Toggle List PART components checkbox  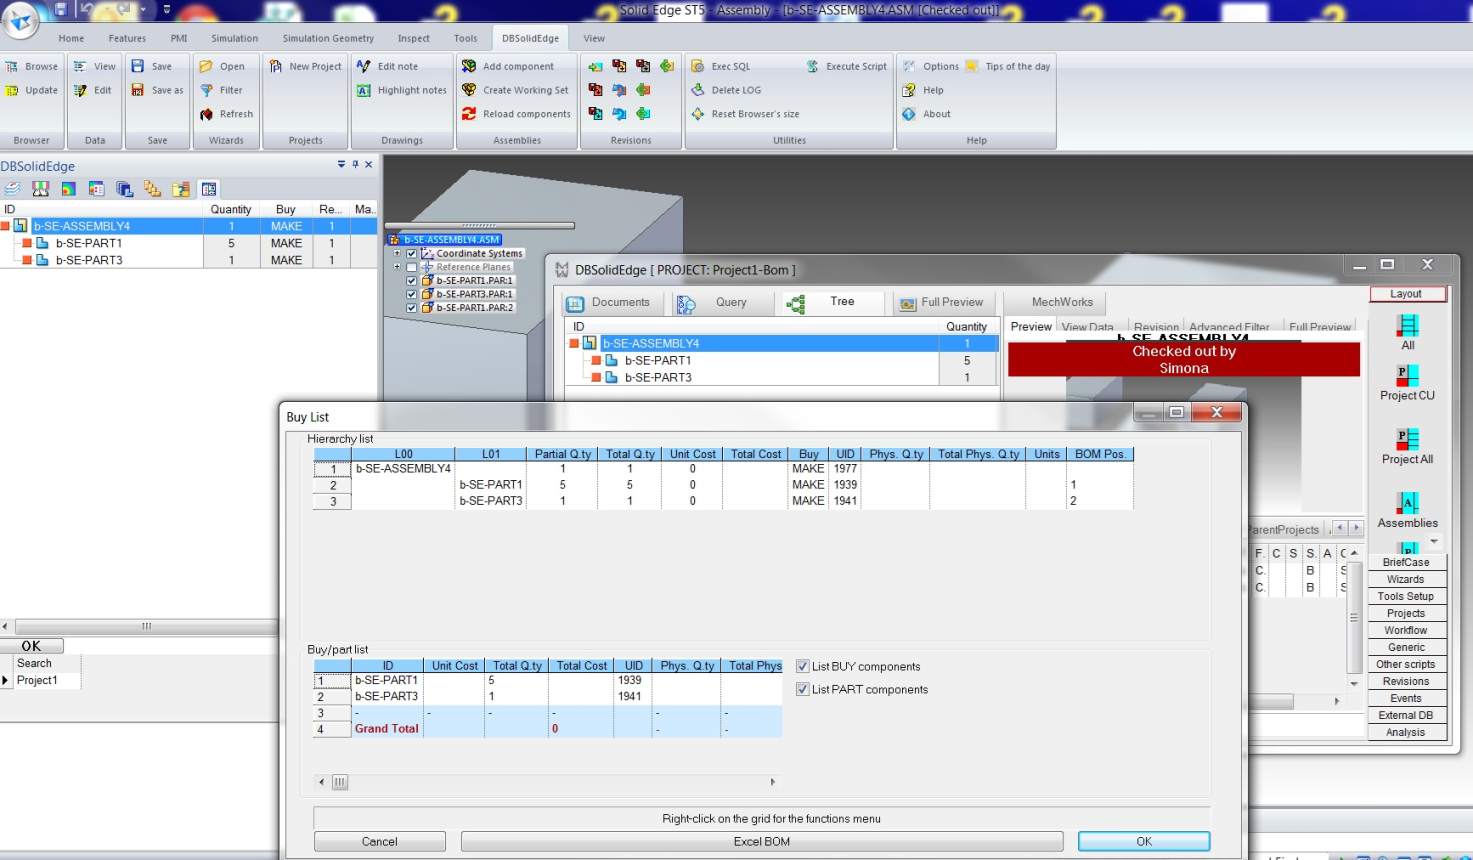tap(802, 689)
